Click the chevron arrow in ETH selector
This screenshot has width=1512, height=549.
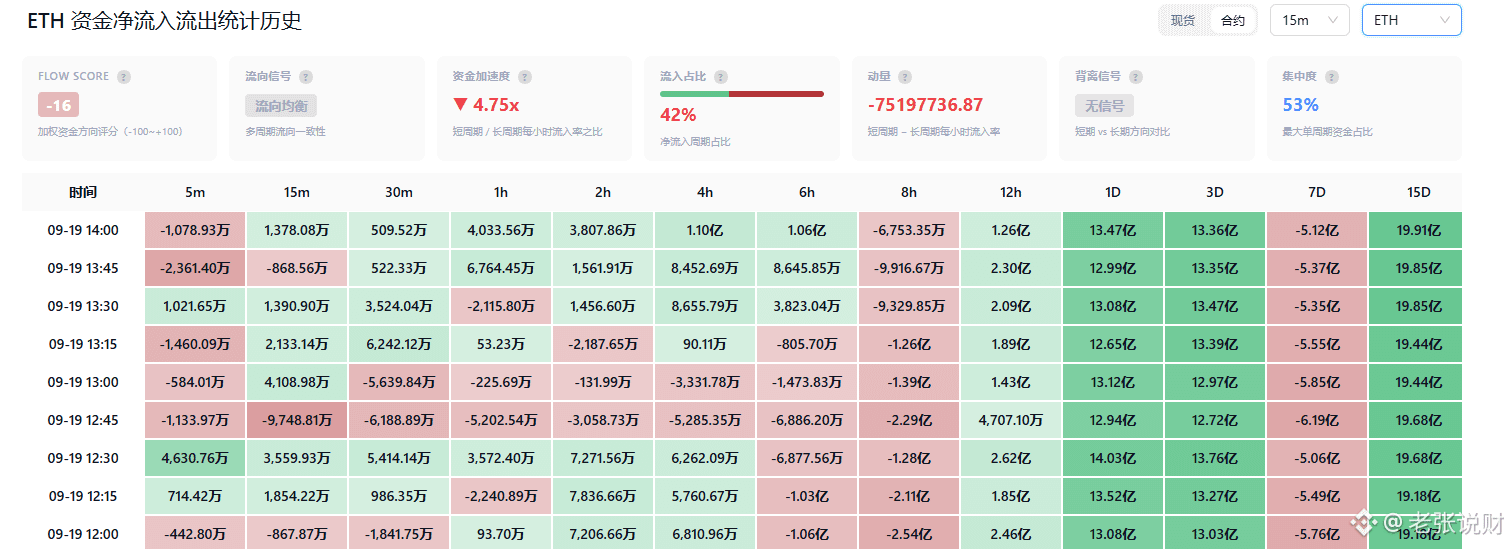[1444, 20]
